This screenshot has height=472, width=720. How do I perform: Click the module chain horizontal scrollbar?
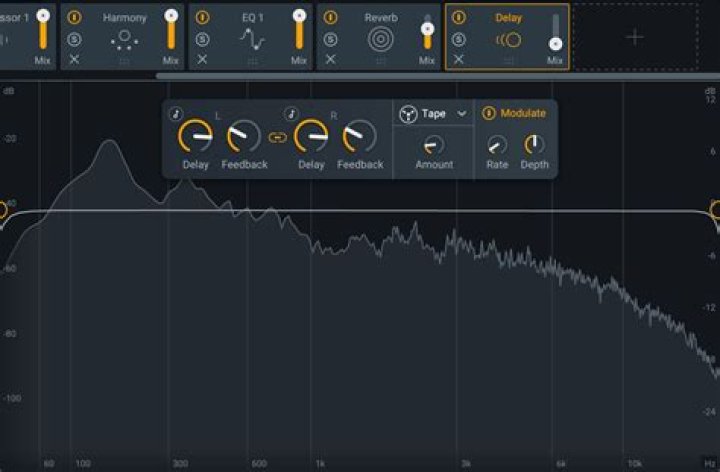click(x=400, y=75)
